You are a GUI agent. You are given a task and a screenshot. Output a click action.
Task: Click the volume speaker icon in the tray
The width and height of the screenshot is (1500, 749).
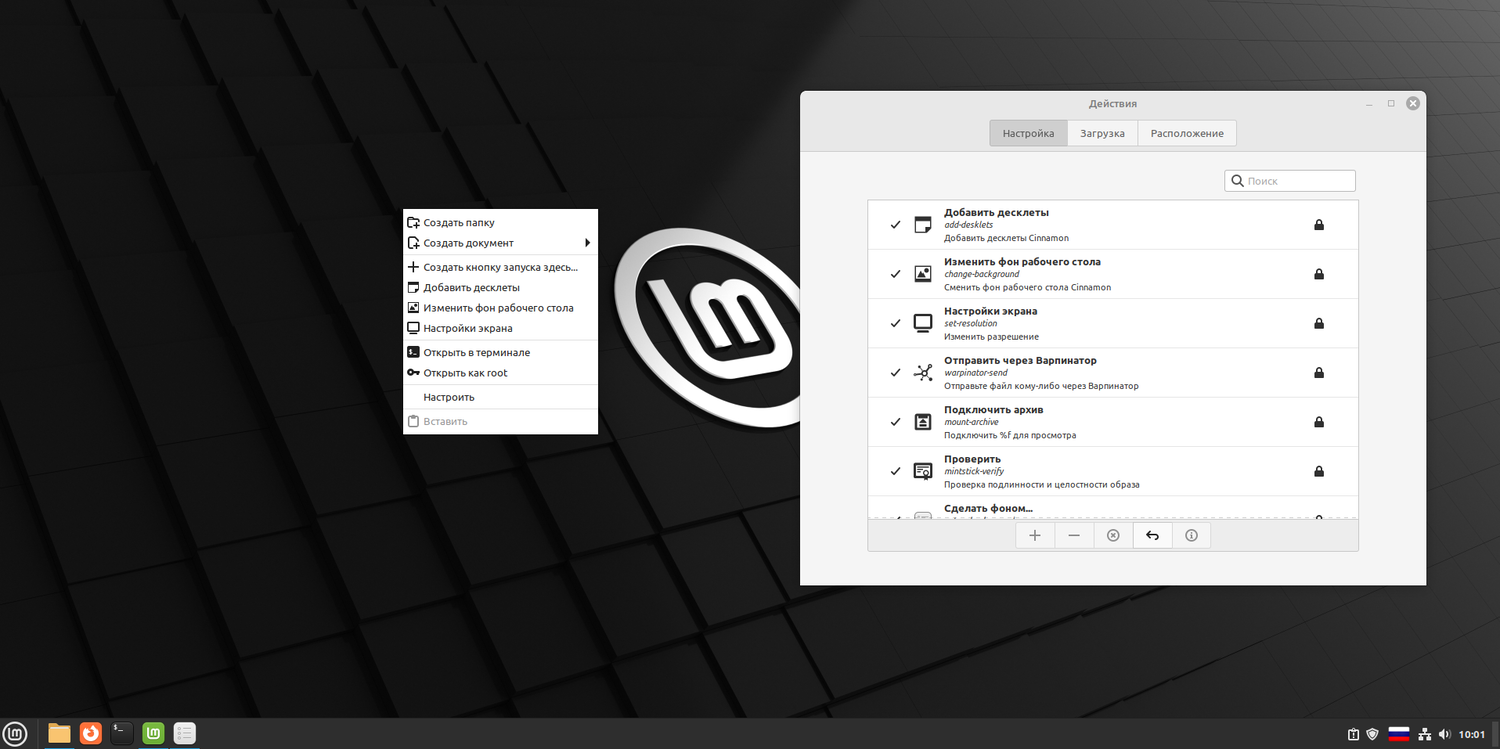tap(1445, 735)
